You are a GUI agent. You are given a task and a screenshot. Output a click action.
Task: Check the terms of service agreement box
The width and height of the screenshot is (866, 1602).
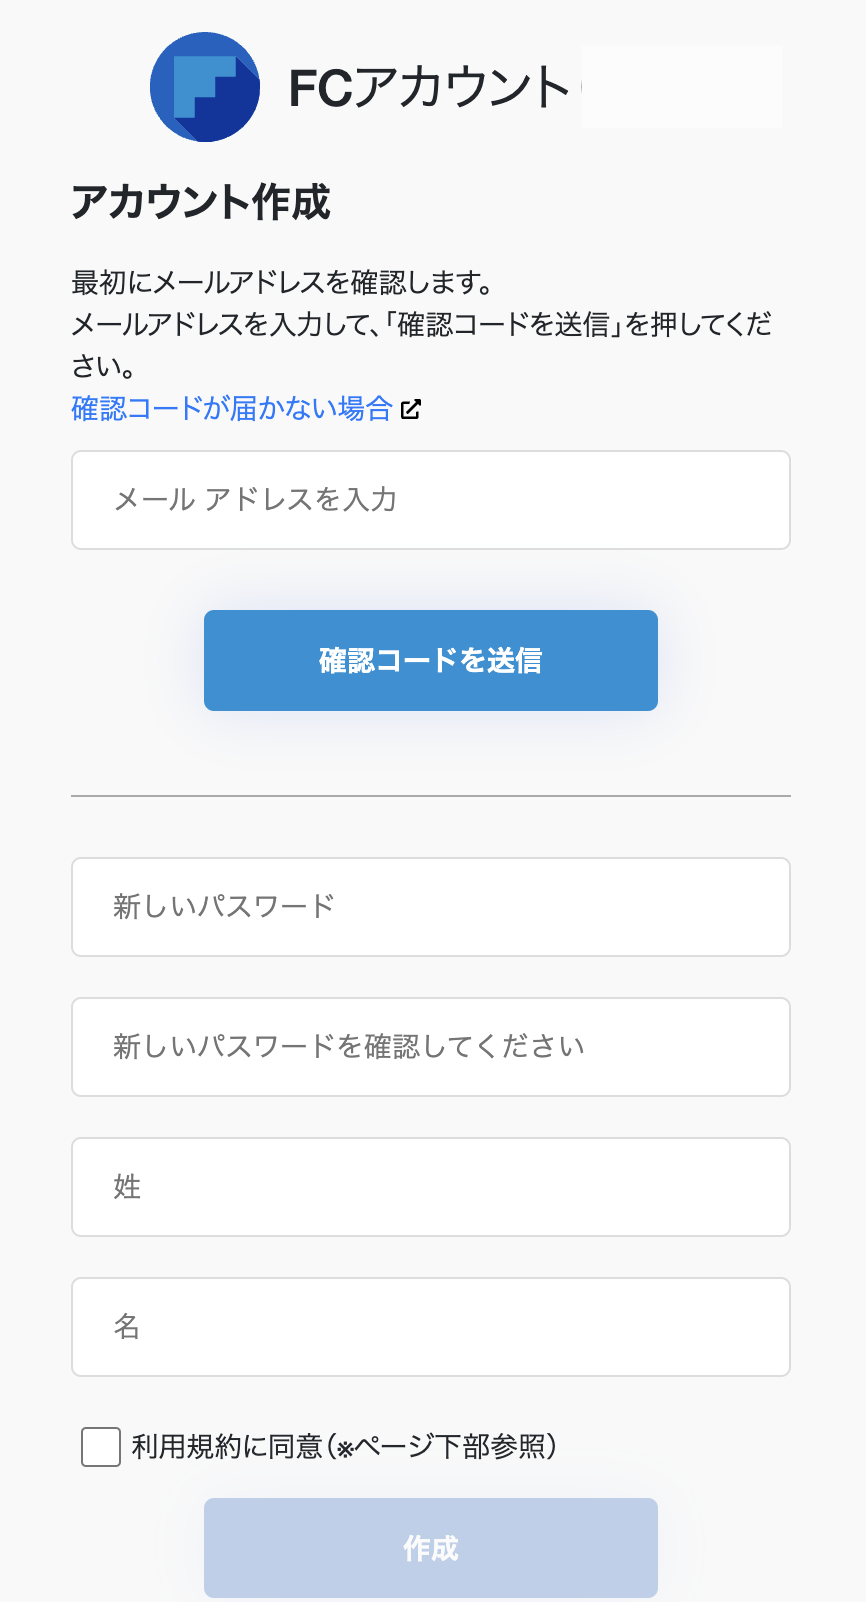99,1446
